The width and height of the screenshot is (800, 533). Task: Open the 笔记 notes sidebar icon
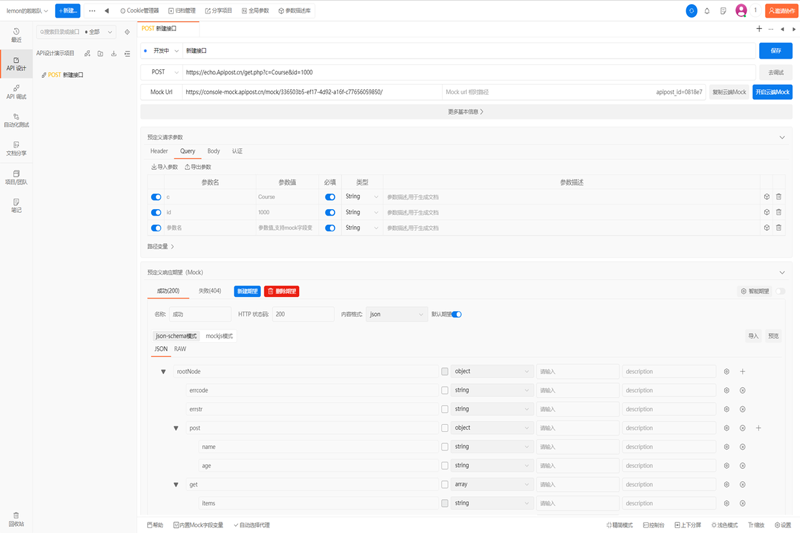tap(16, 205)
